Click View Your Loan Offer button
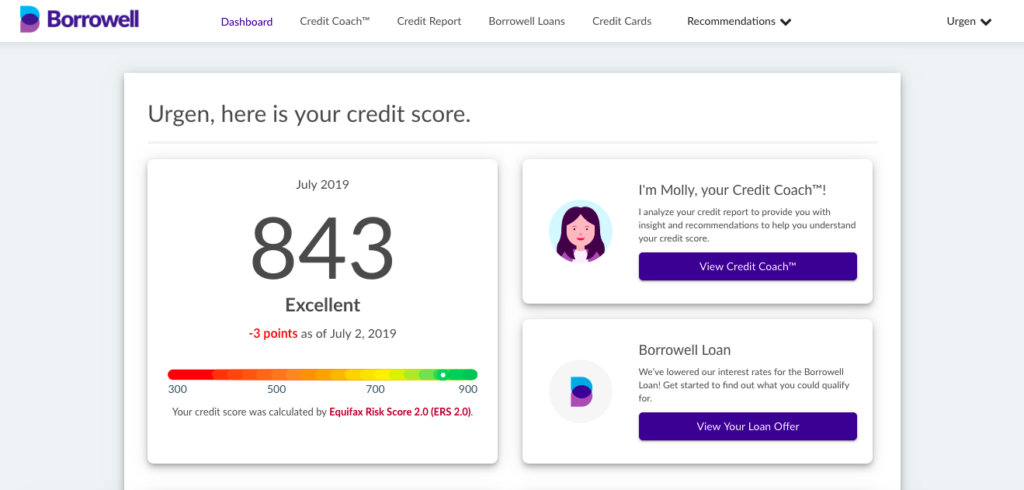The height and width of the screenshot is (490, 1024). (x=748, y=427)
